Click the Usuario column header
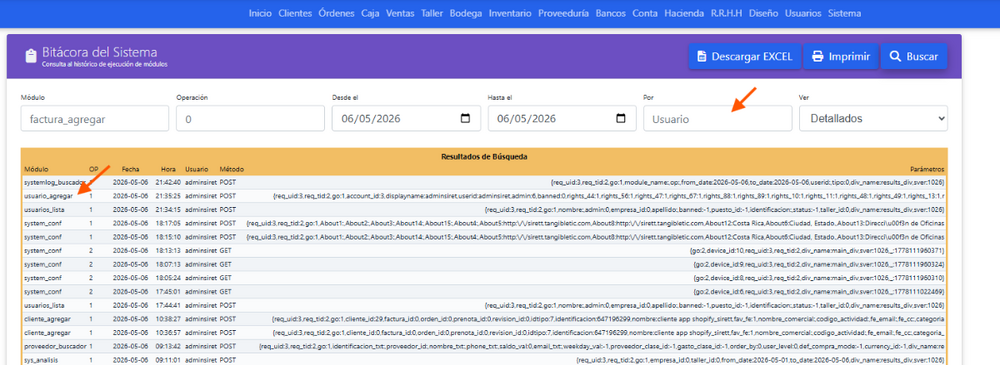This screenshot has width=1000, height=365. pyautogui.click(x=196, y=169)
